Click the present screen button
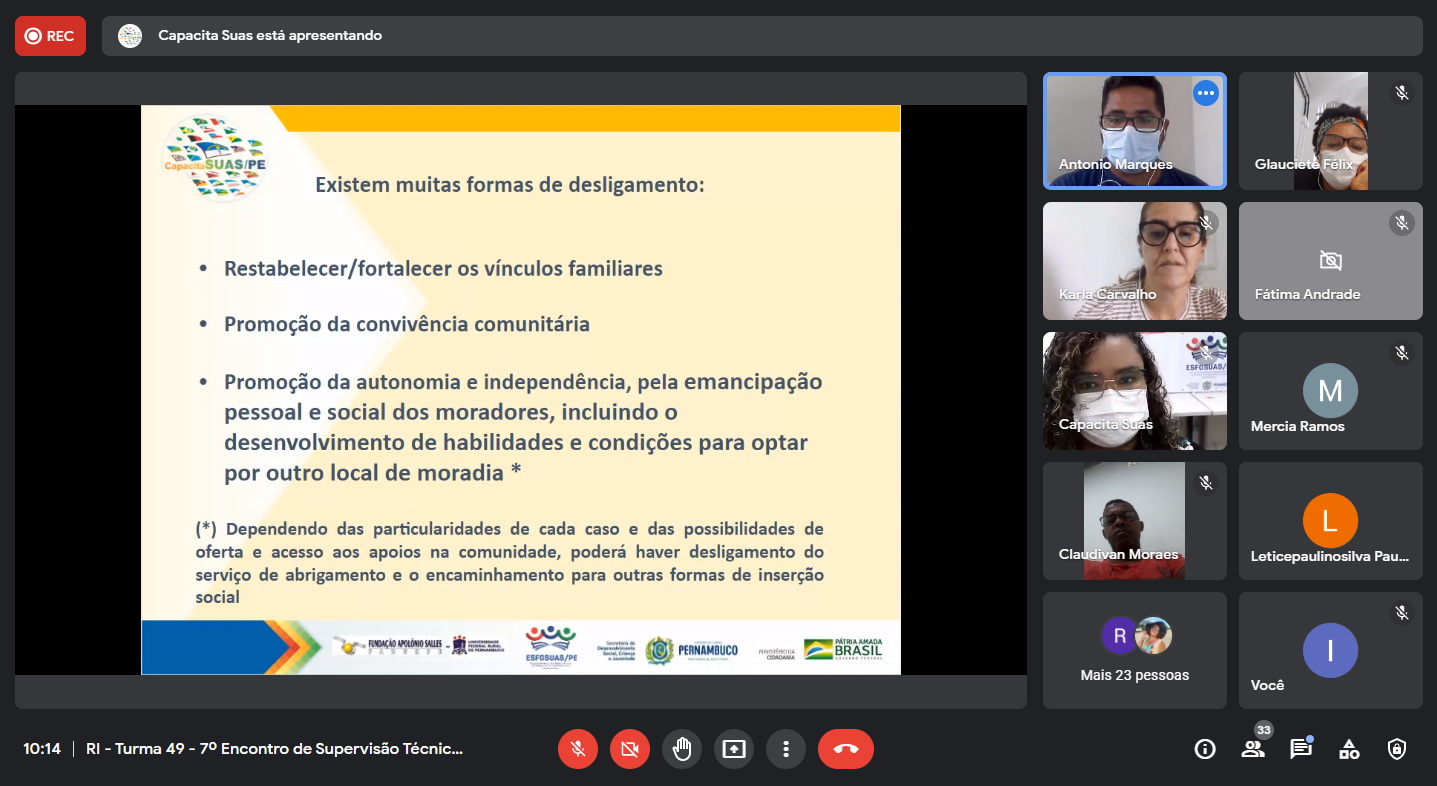 coord(734,749)
